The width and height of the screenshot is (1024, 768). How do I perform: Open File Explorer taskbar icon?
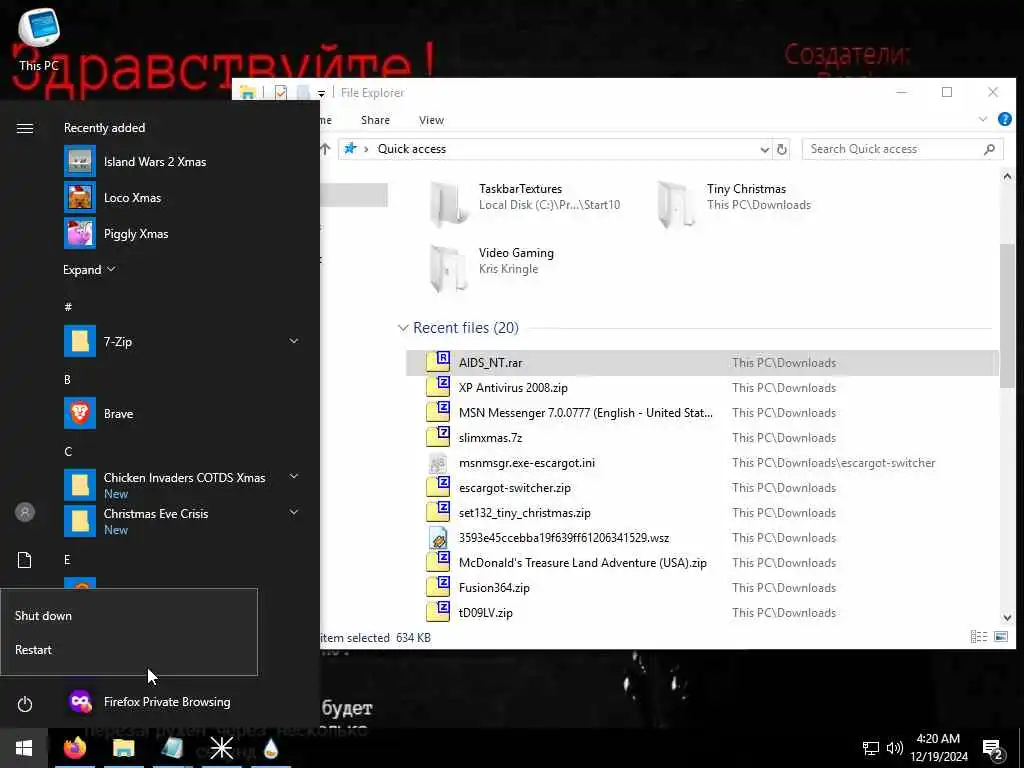[x=123, y=748]
